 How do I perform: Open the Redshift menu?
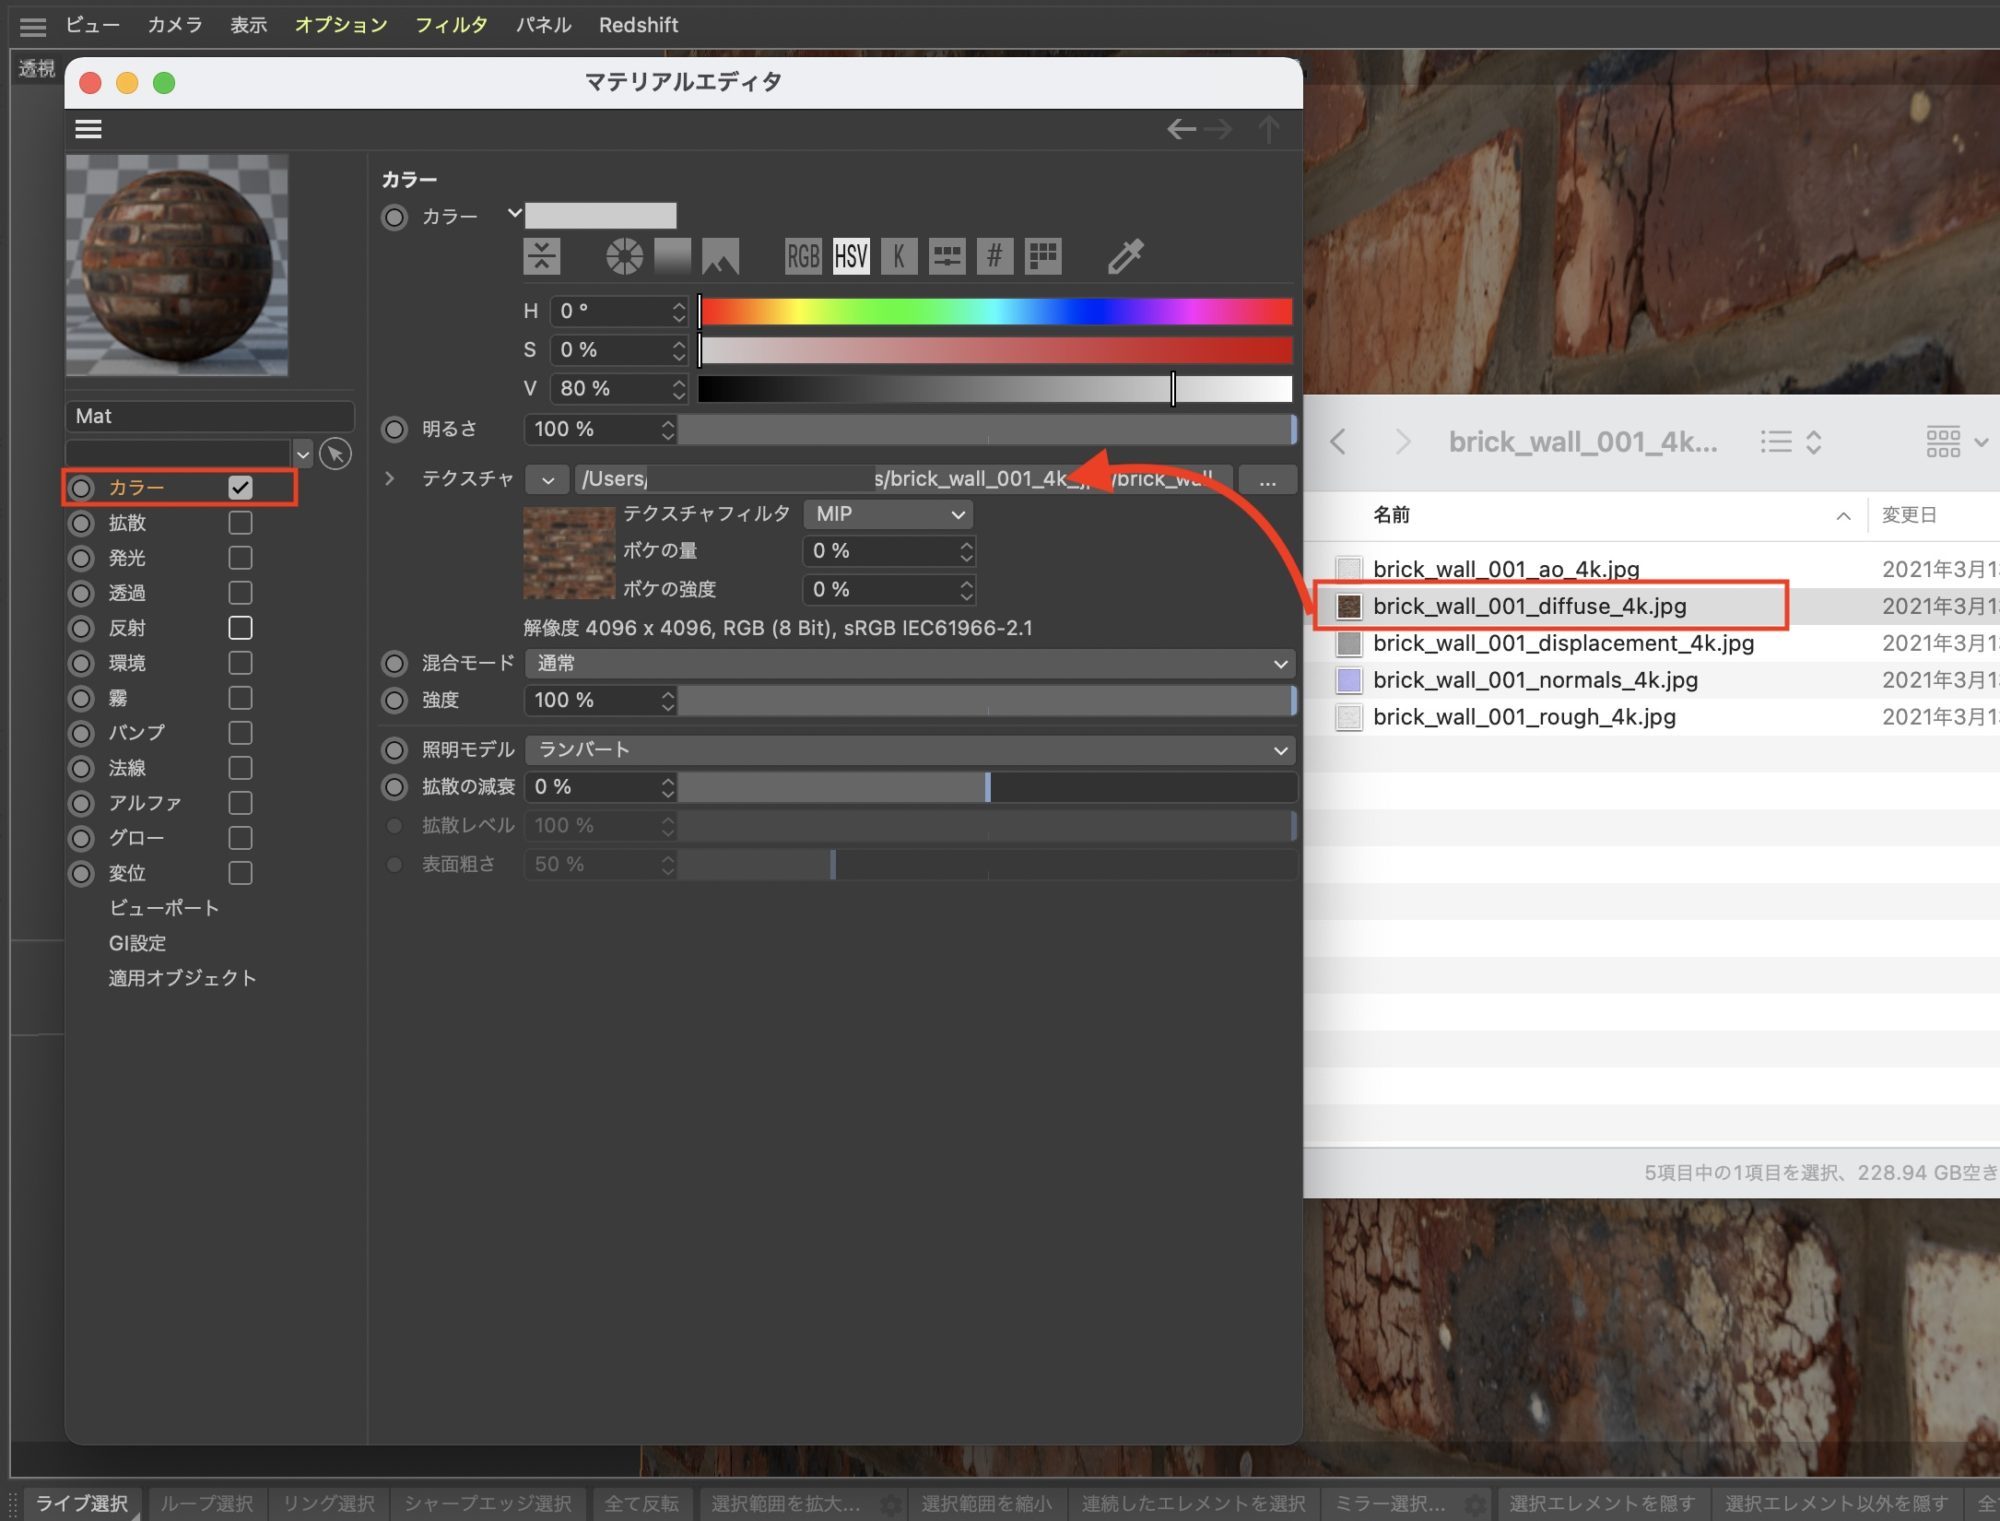pos(638,25)
